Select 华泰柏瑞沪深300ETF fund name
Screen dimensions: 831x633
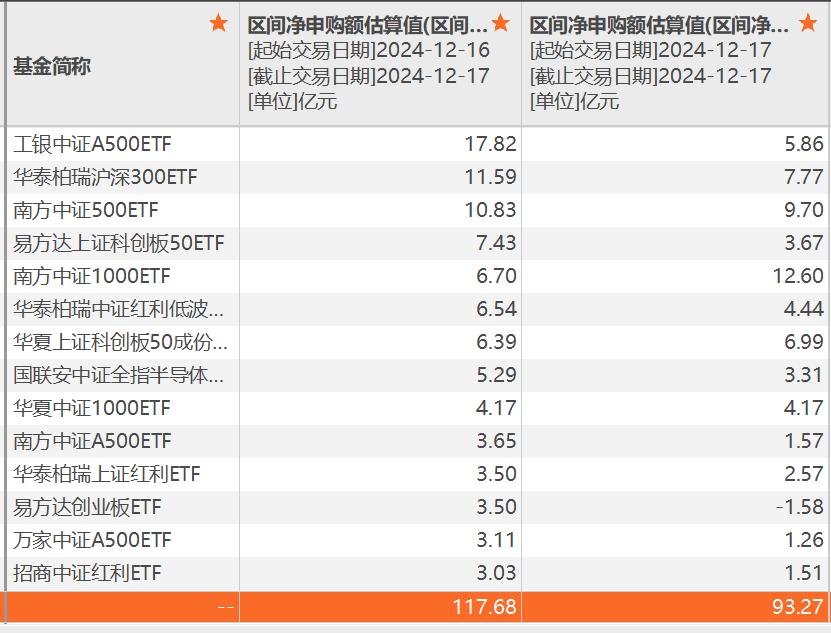[x=105, y=177]
